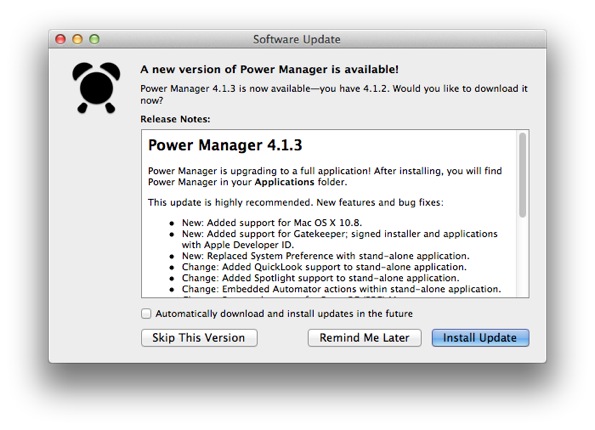Click the '4.1.3 is now available' message text
The image size is (595, 430).
point(334,94)
